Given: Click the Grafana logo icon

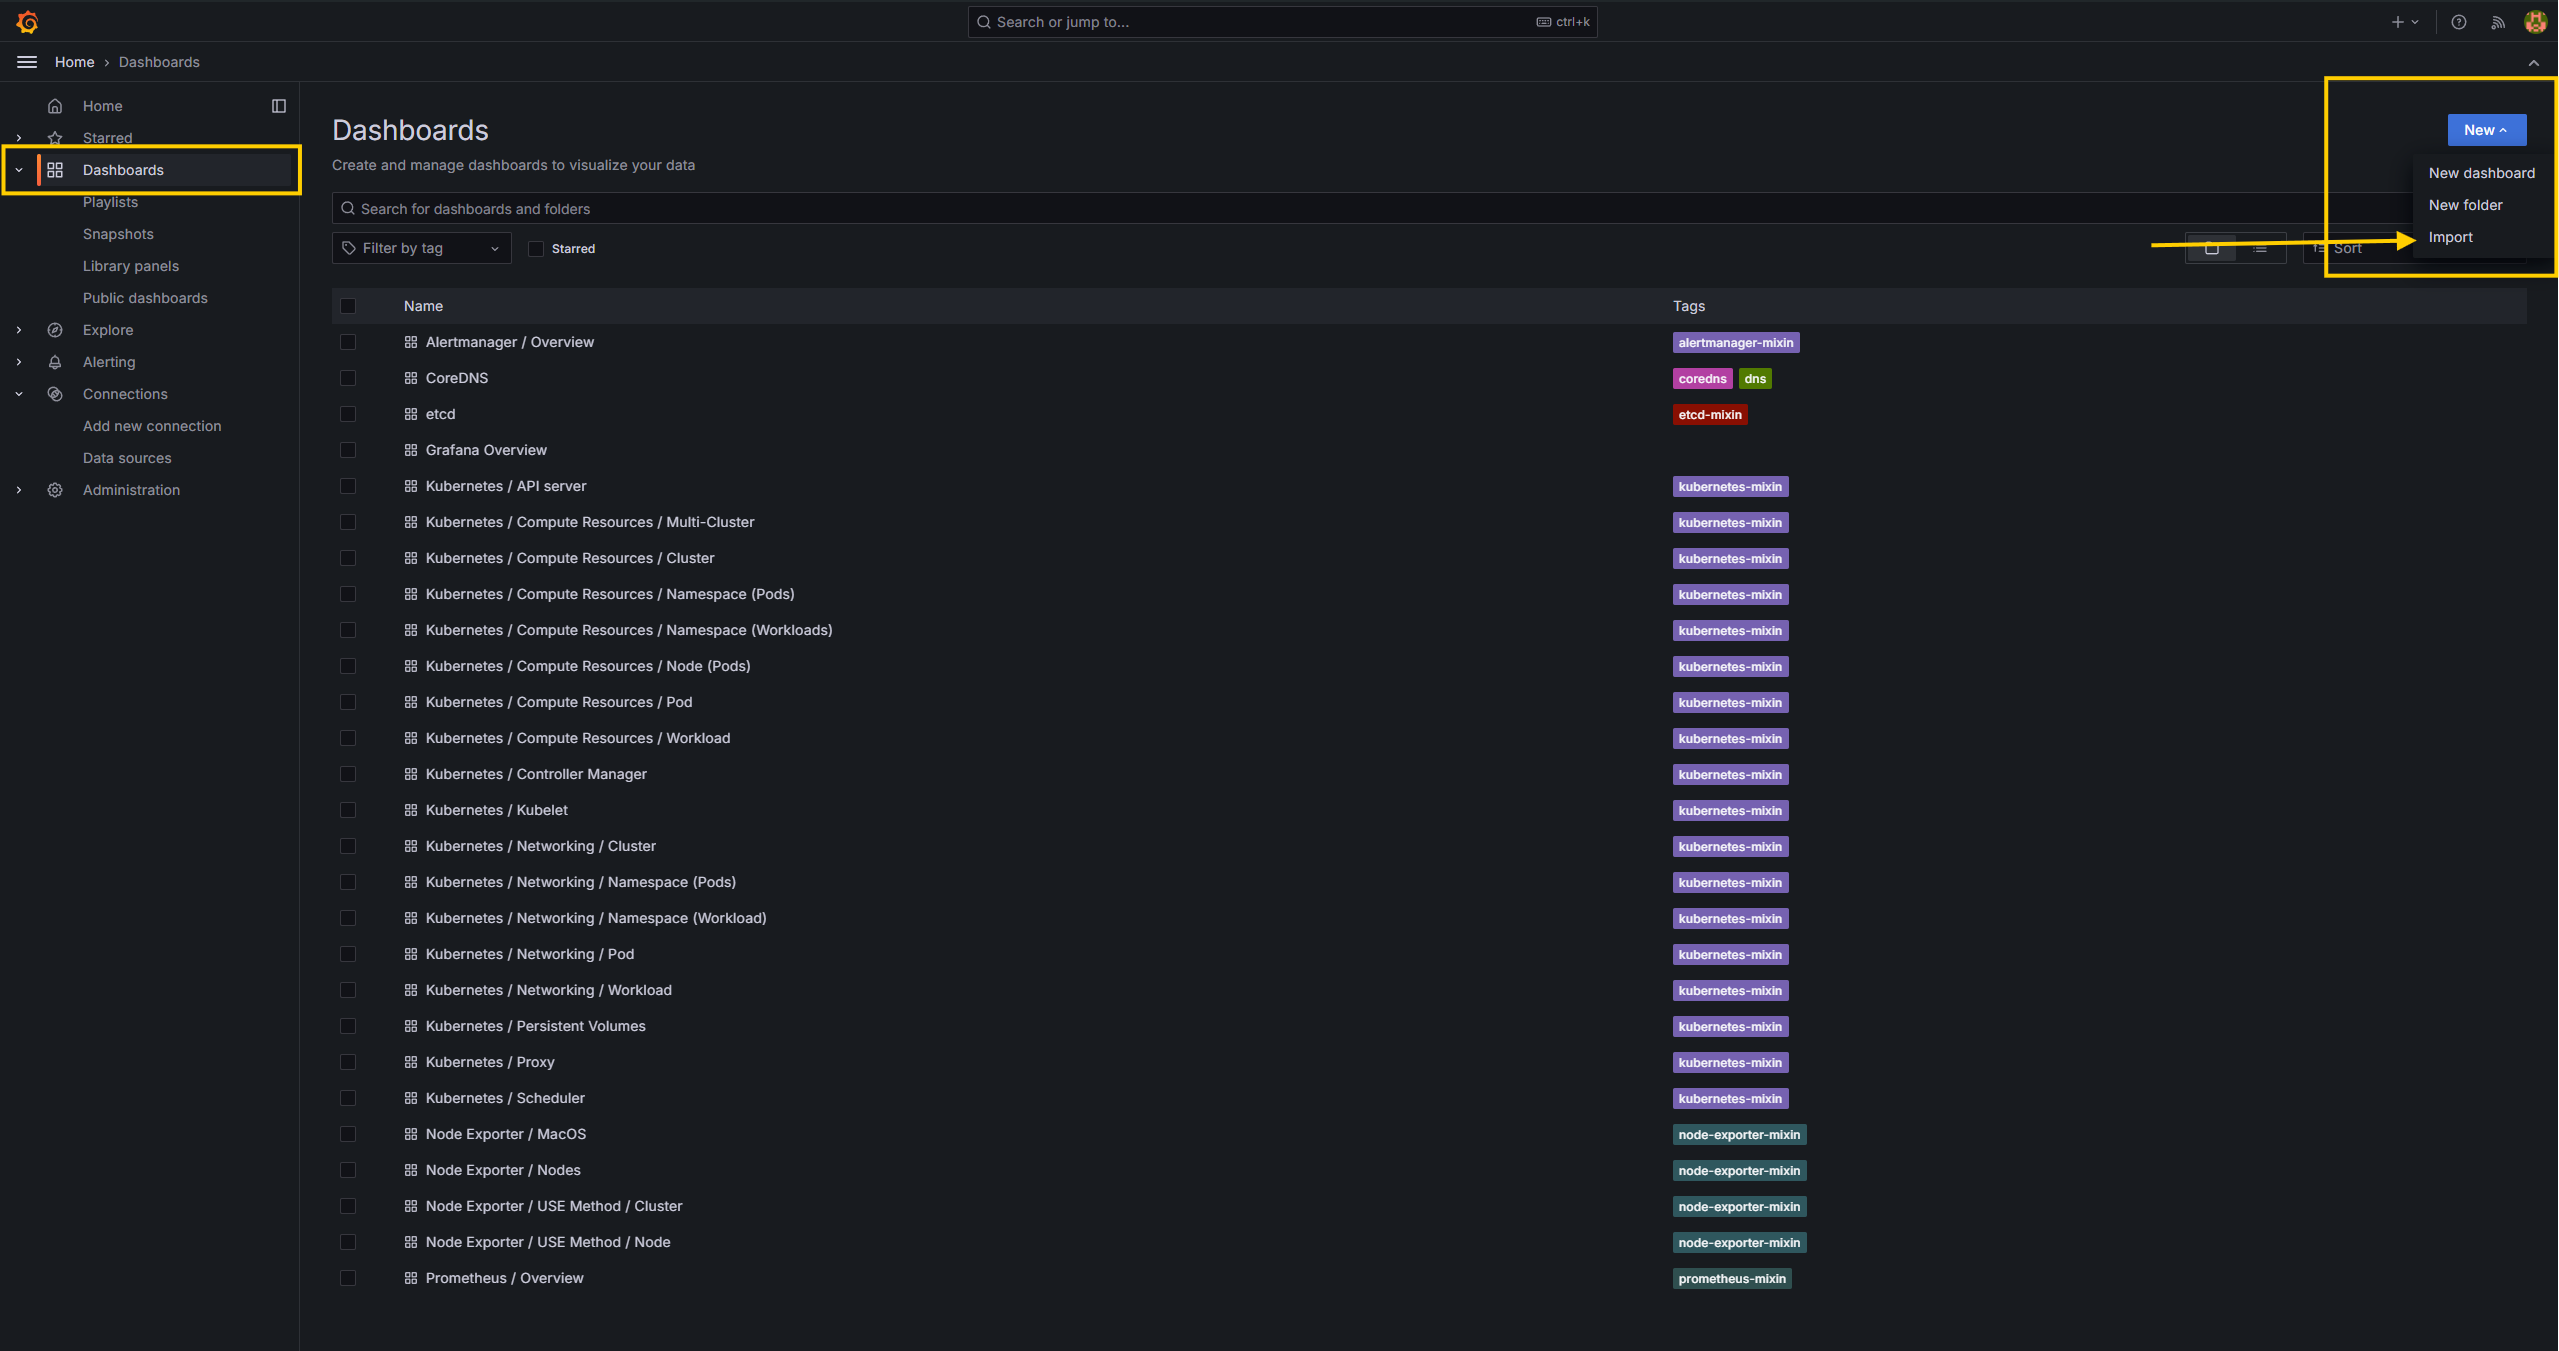Looking at the screenshot, I should click(27, 21).
